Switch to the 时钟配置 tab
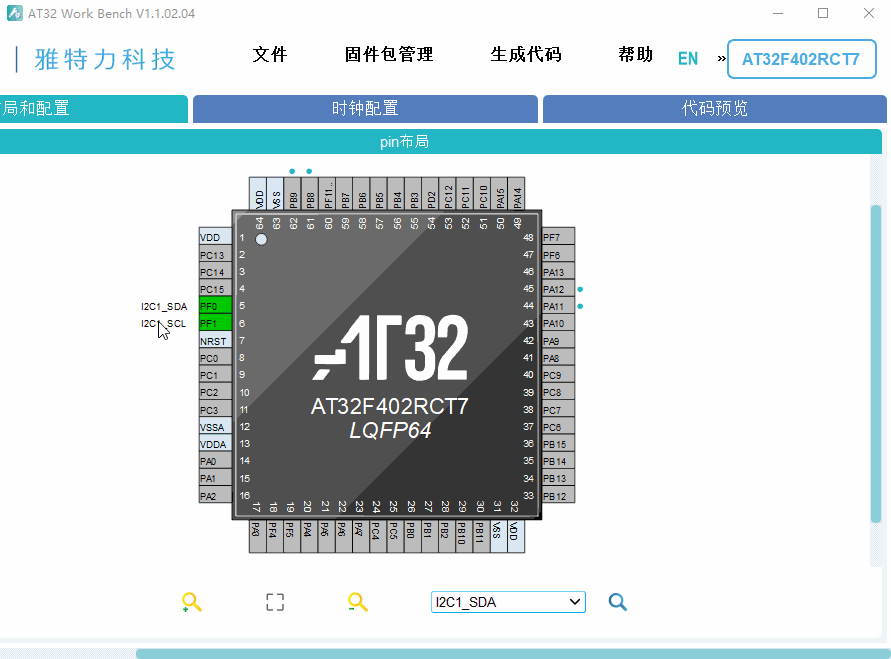 click(364, 109)
